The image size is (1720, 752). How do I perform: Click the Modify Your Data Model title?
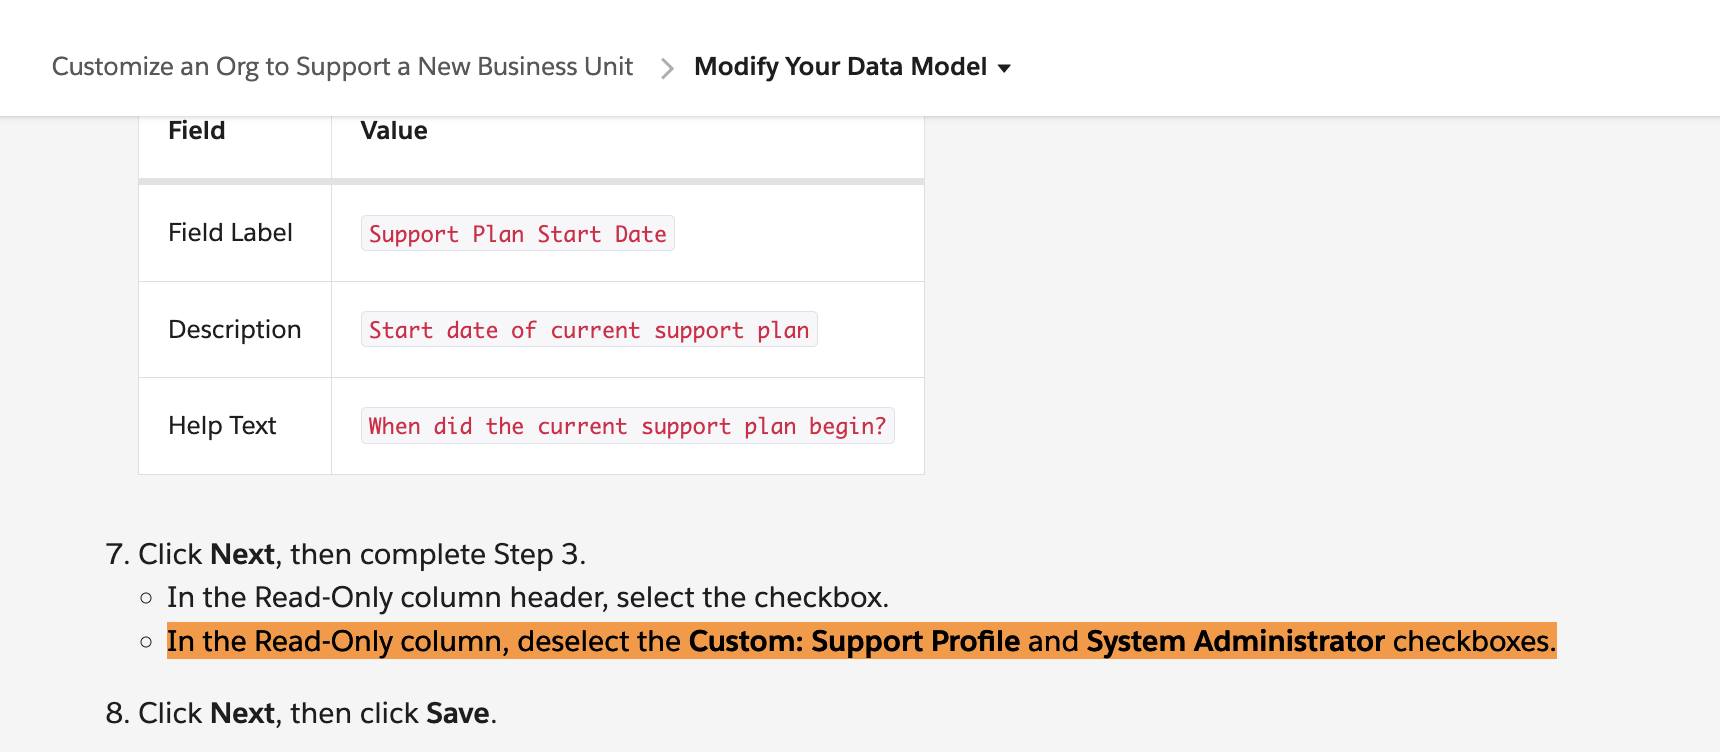tap(840, 67)
